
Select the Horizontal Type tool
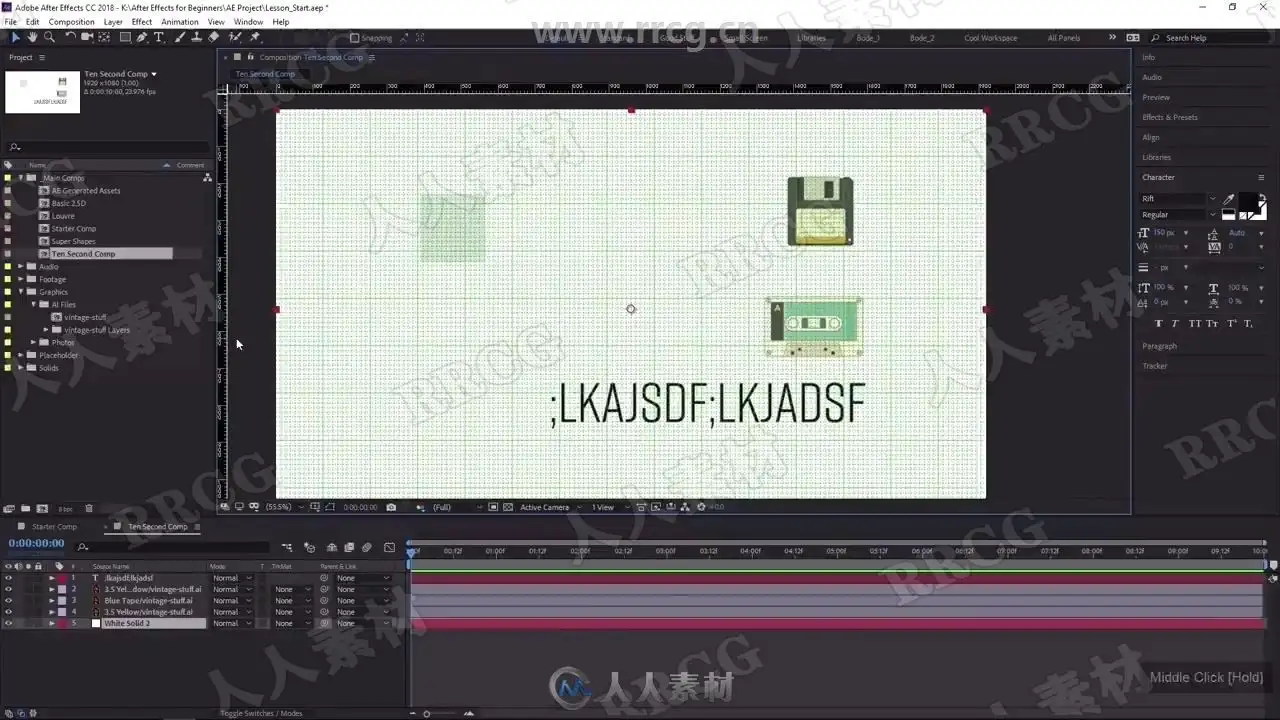(158, 37)
